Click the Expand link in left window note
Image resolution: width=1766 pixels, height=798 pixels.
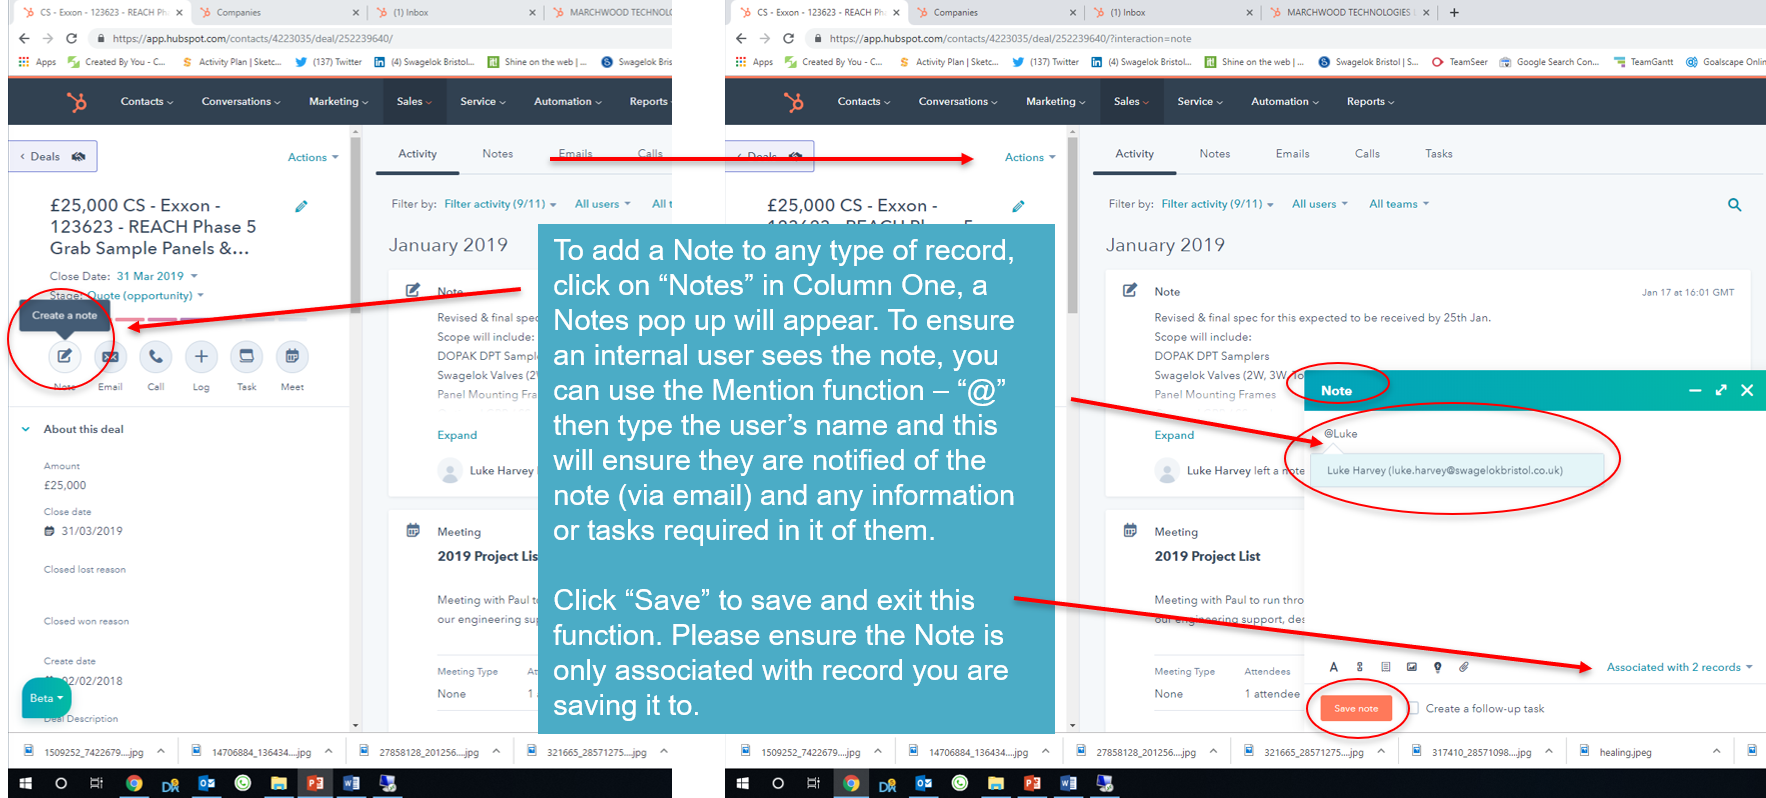click(x=457, y=435)
